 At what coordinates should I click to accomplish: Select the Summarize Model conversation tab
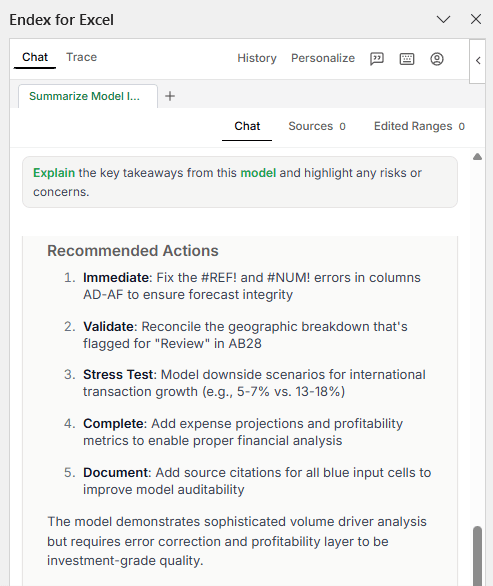pyautogui.click(x=88, y=96)
